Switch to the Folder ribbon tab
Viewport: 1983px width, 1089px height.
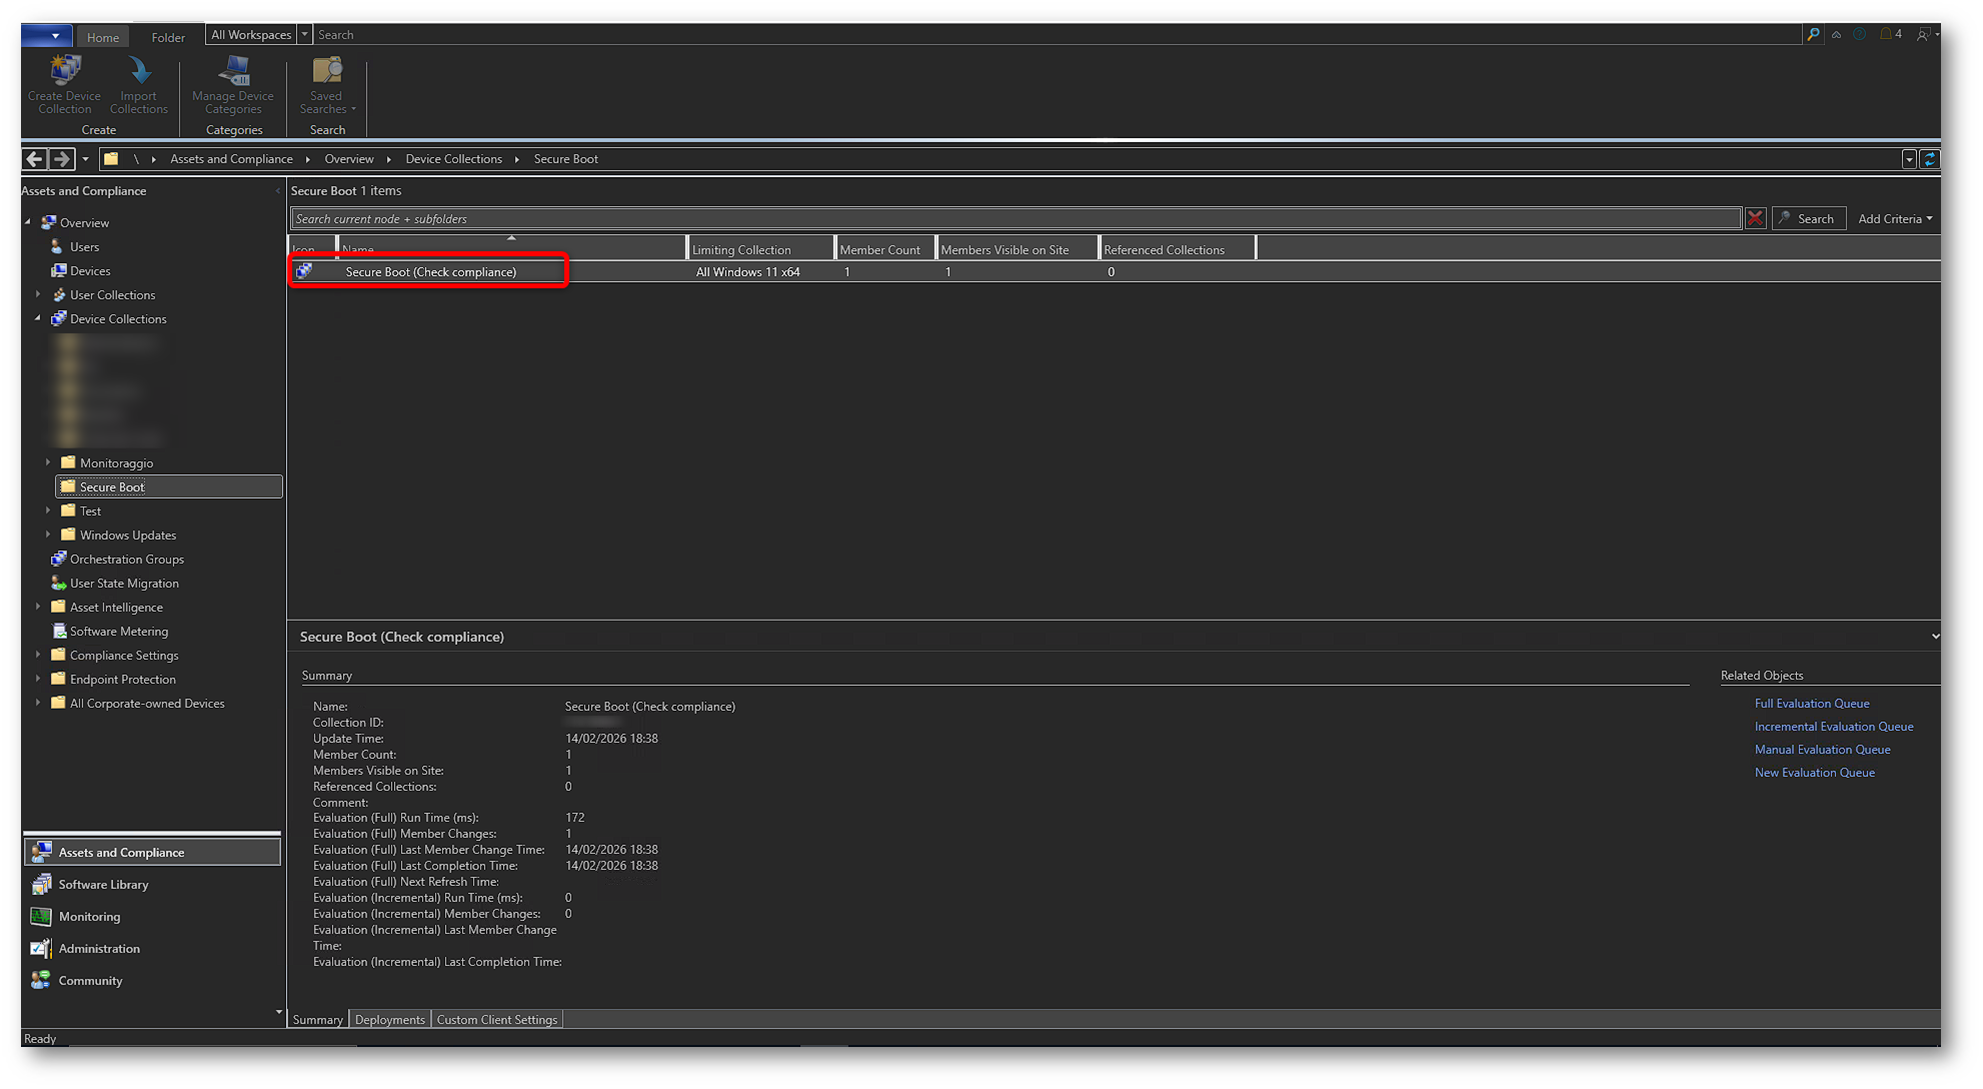coord(168,37)
